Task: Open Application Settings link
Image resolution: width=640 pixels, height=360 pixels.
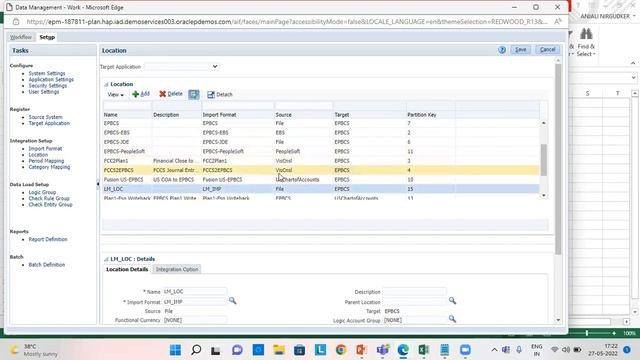Action: click(x=51, y=80)
